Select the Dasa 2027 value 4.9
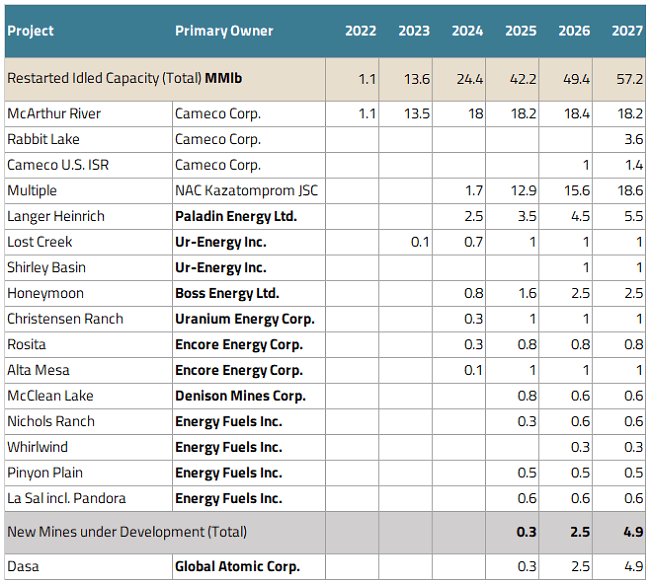 point(634,567)
